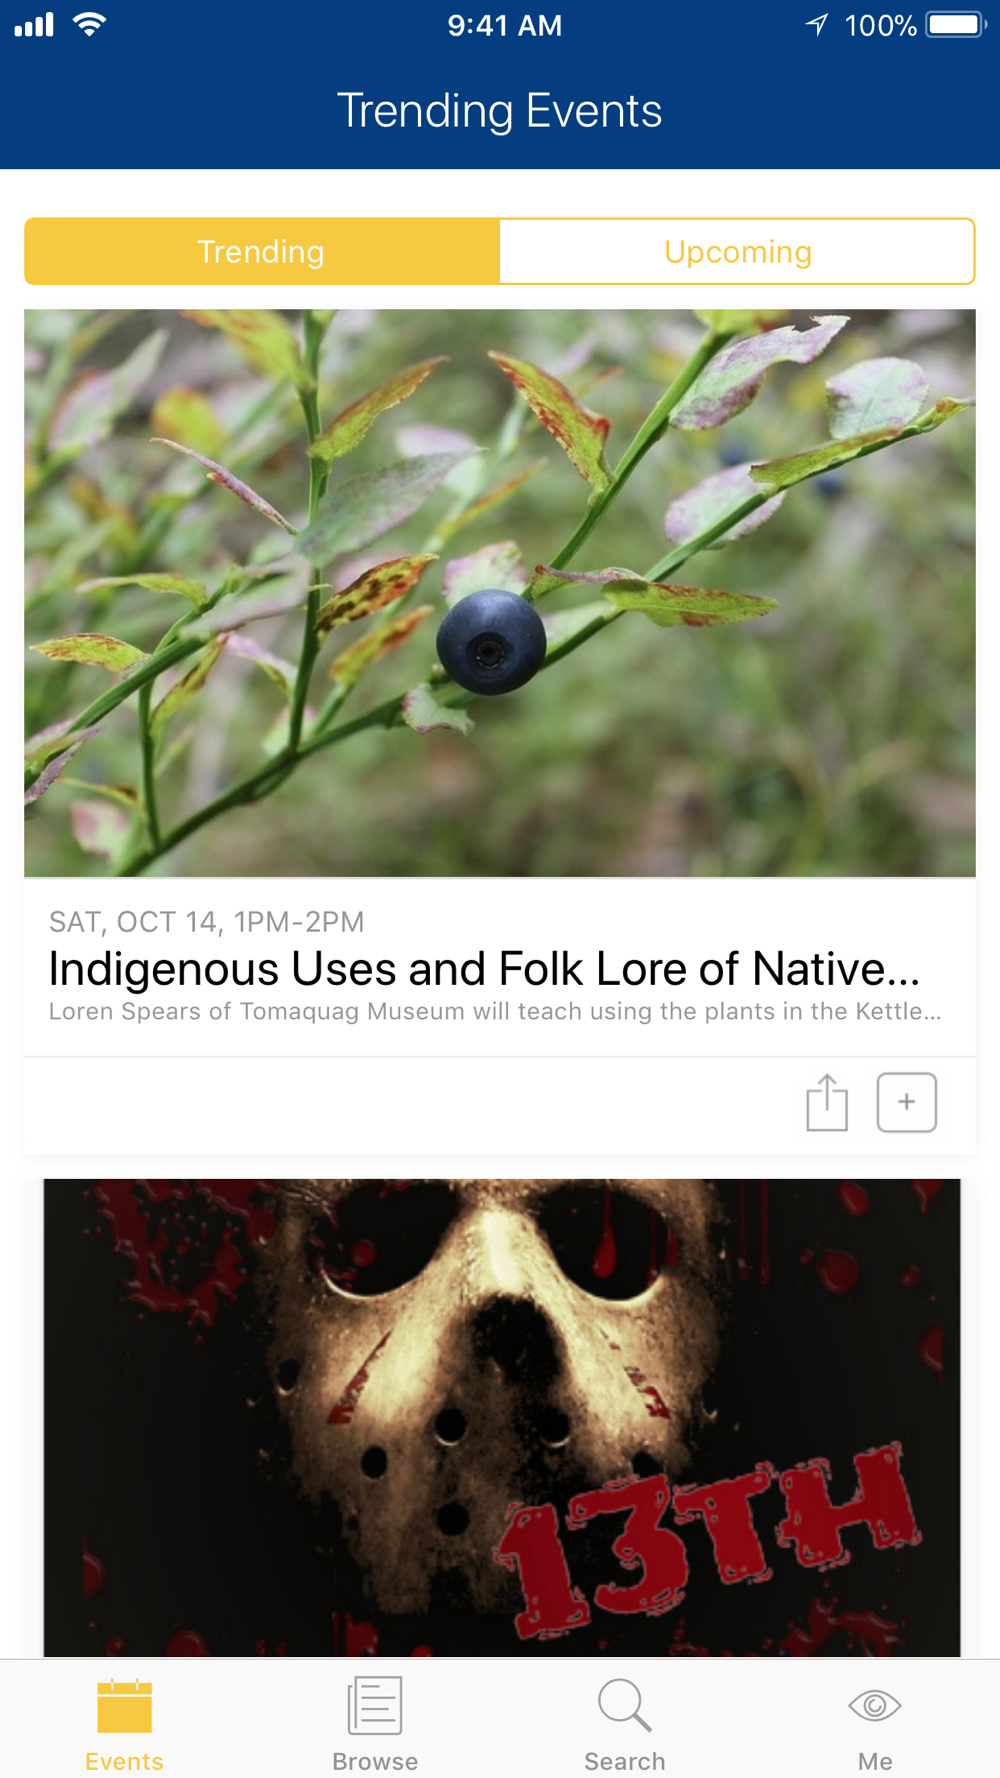Tap the share icon on event card
This screenshot has width=1000, height=1778.
pyautogui.click(x=827, y=1103)
